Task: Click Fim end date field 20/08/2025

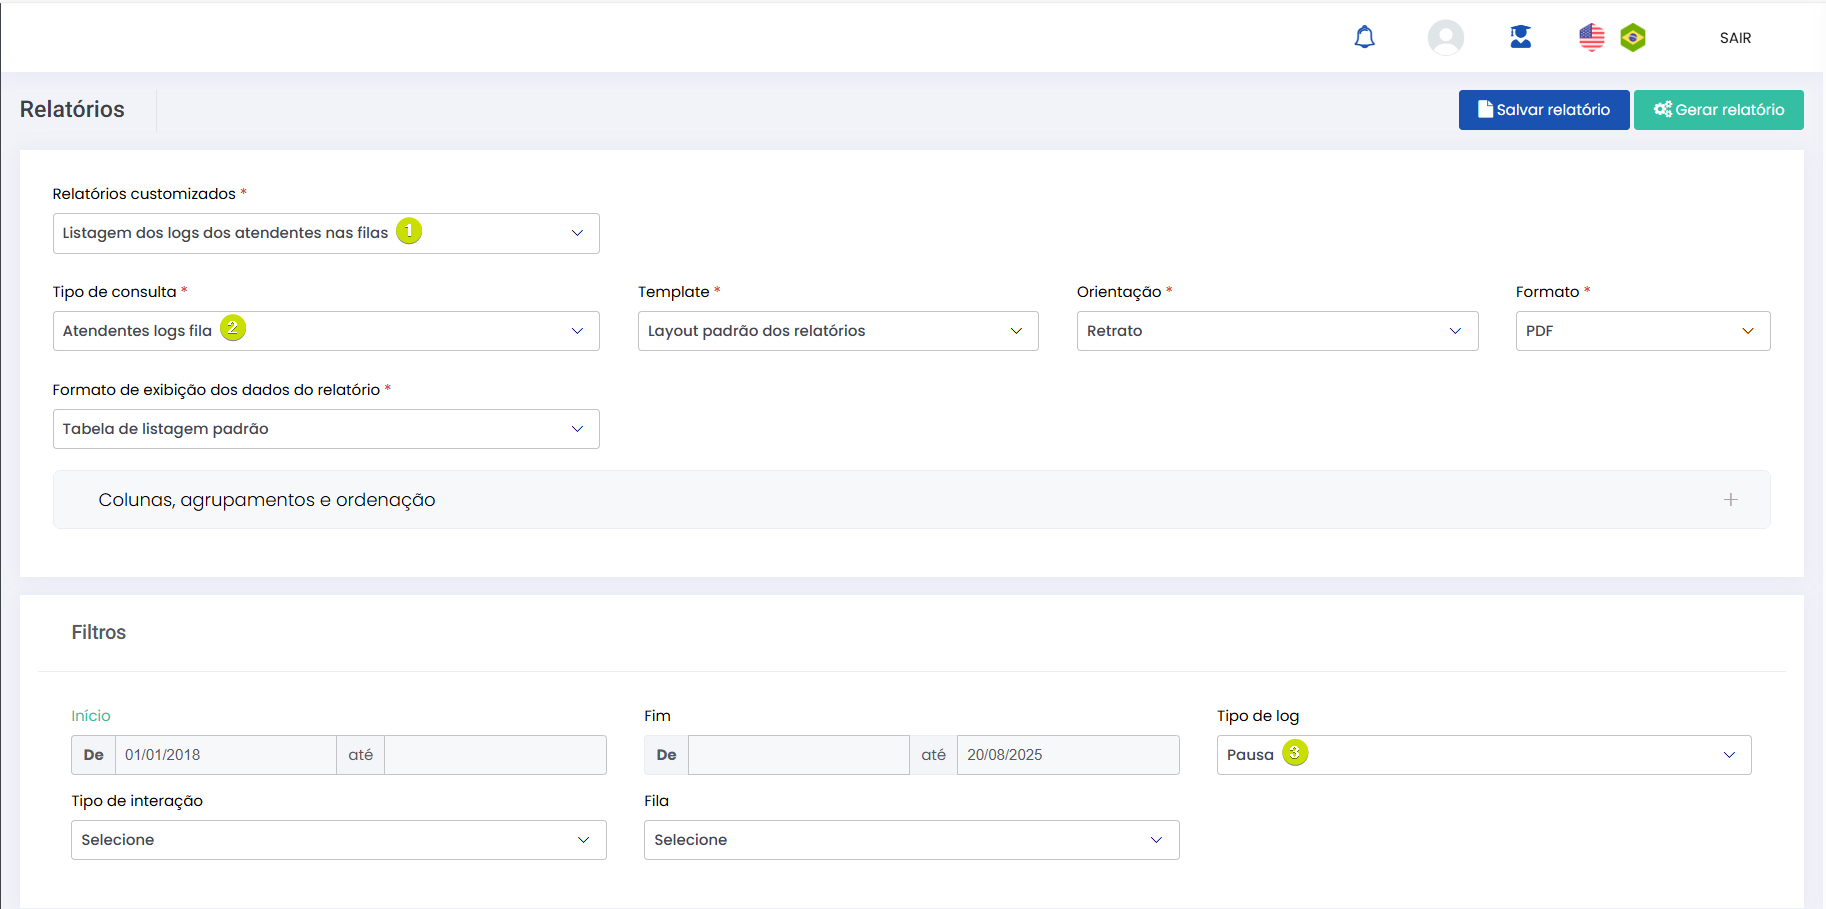Action: pyautogui.click(x=1066, y=755)
